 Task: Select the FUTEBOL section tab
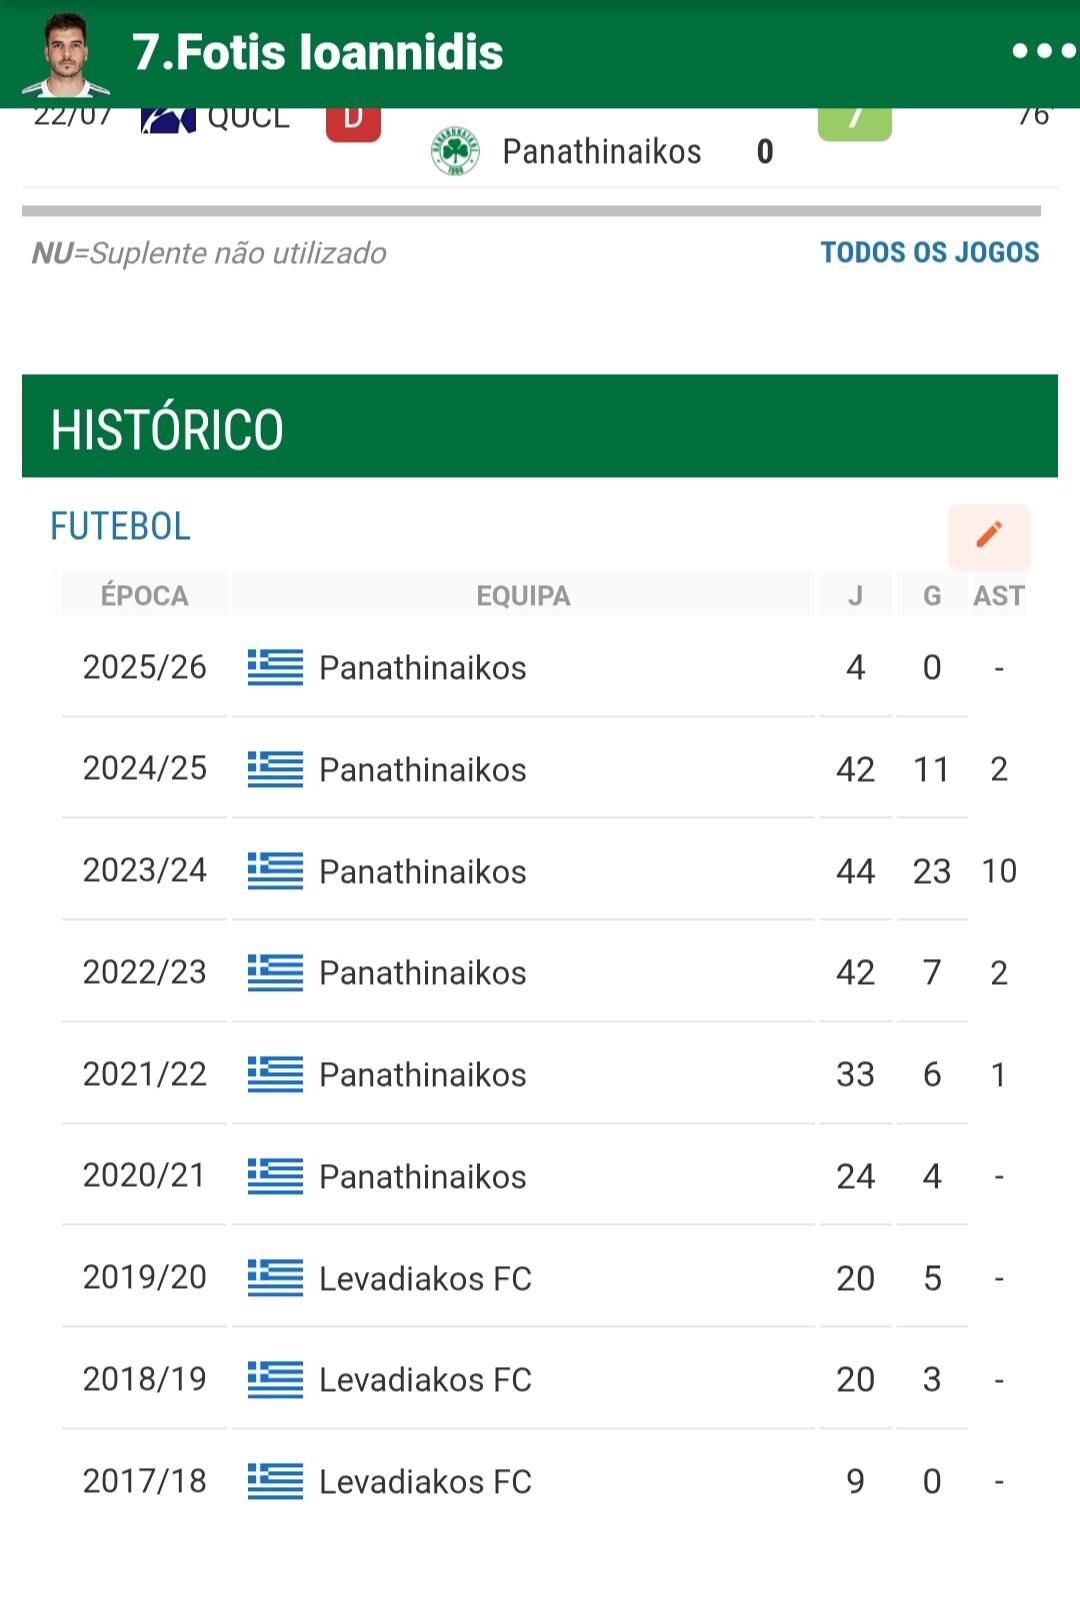pos(120,526)
